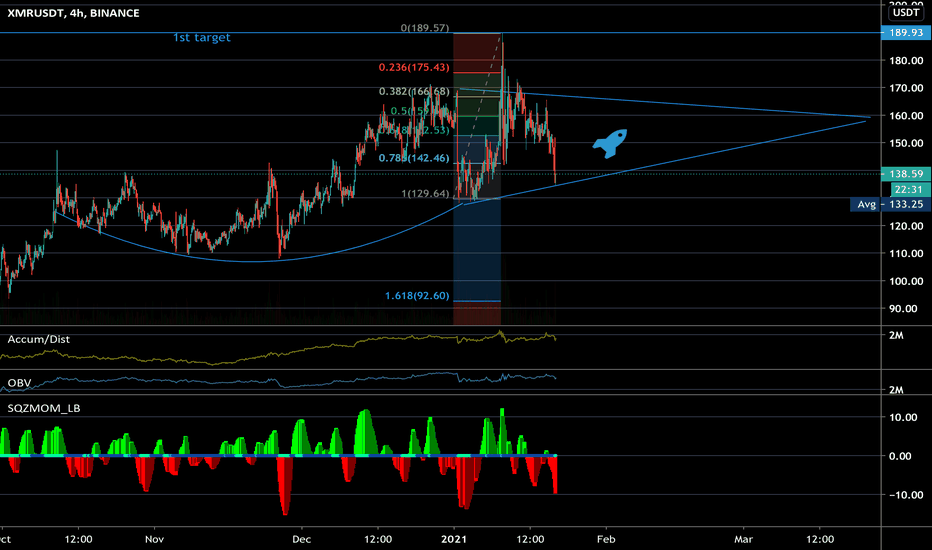
Task: Click the 150.00 price axis label
Action: (906, 143)
